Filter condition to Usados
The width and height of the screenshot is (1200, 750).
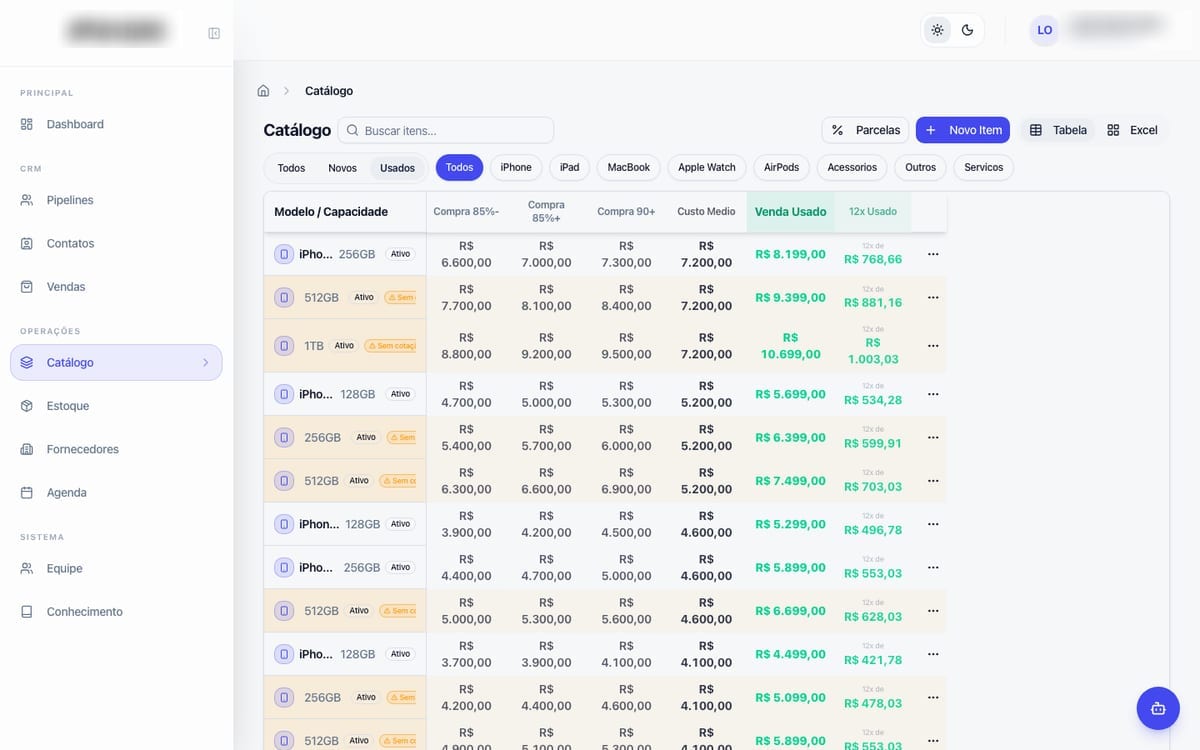click(397, 168)
